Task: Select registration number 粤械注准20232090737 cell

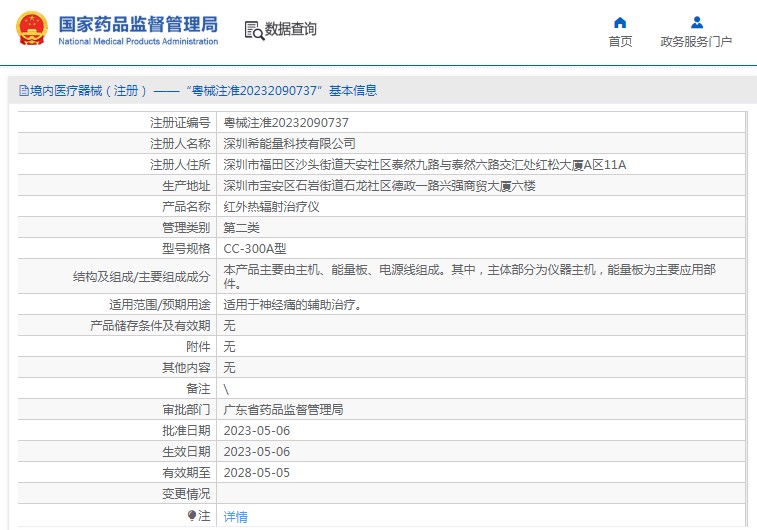Action: (x=286, y=123)
